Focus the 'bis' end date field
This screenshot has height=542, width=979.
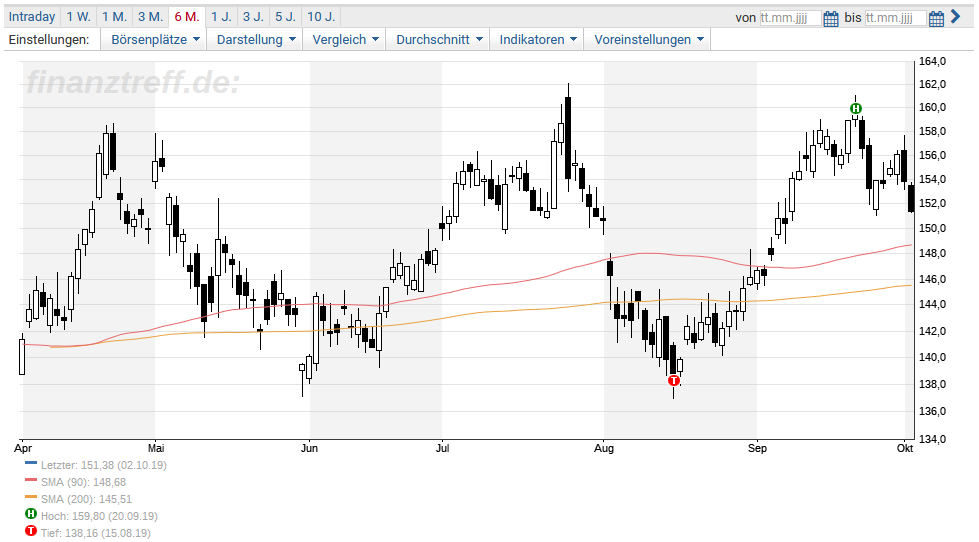[x=895, y=17]
